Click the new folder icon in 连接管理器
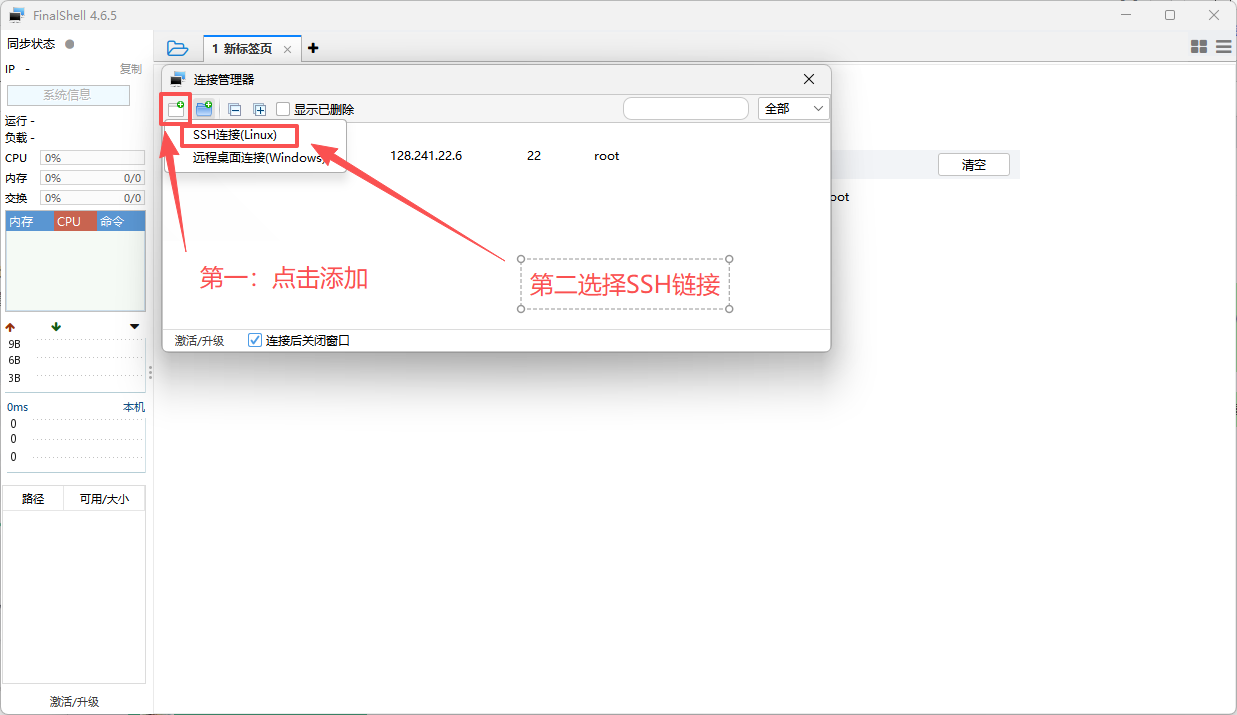Screen dimensions: 1237x715 (x=204, y=109)
